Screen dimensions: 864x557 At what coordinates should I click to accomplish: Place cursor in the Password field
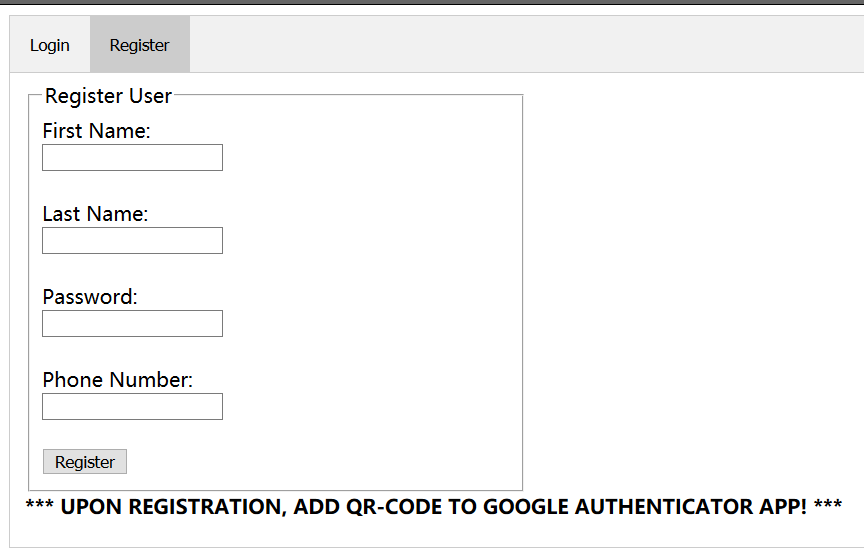click(x=132, y=324)
